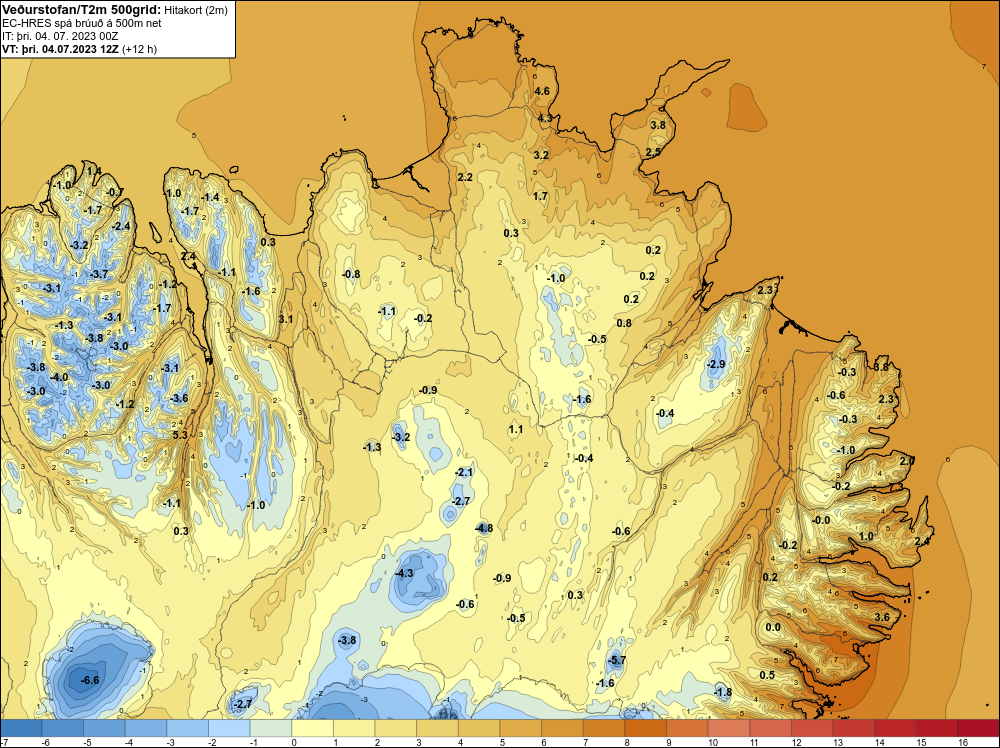The image size is (1000, 748).
Task: Select the legend color band between 15 and 16
Action: pos(938,728)
